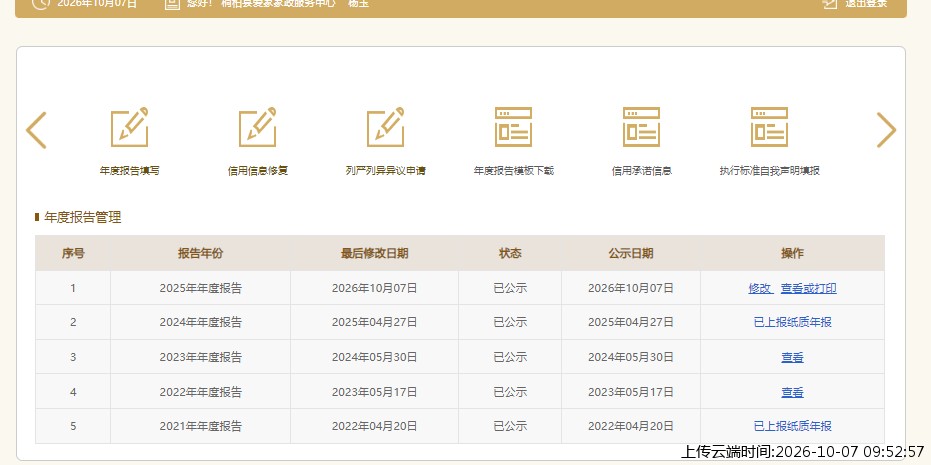Click the 2024年年度报告 cell
This screenshot has width=931, height=465.
click(201, 322)
